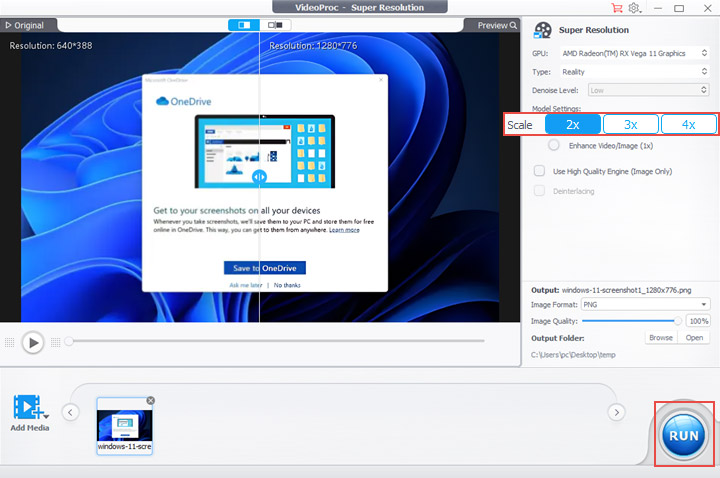Viewport: 720px width, 478px height.
Task: Click the grip dots right of play button
Action: [56, 343]
